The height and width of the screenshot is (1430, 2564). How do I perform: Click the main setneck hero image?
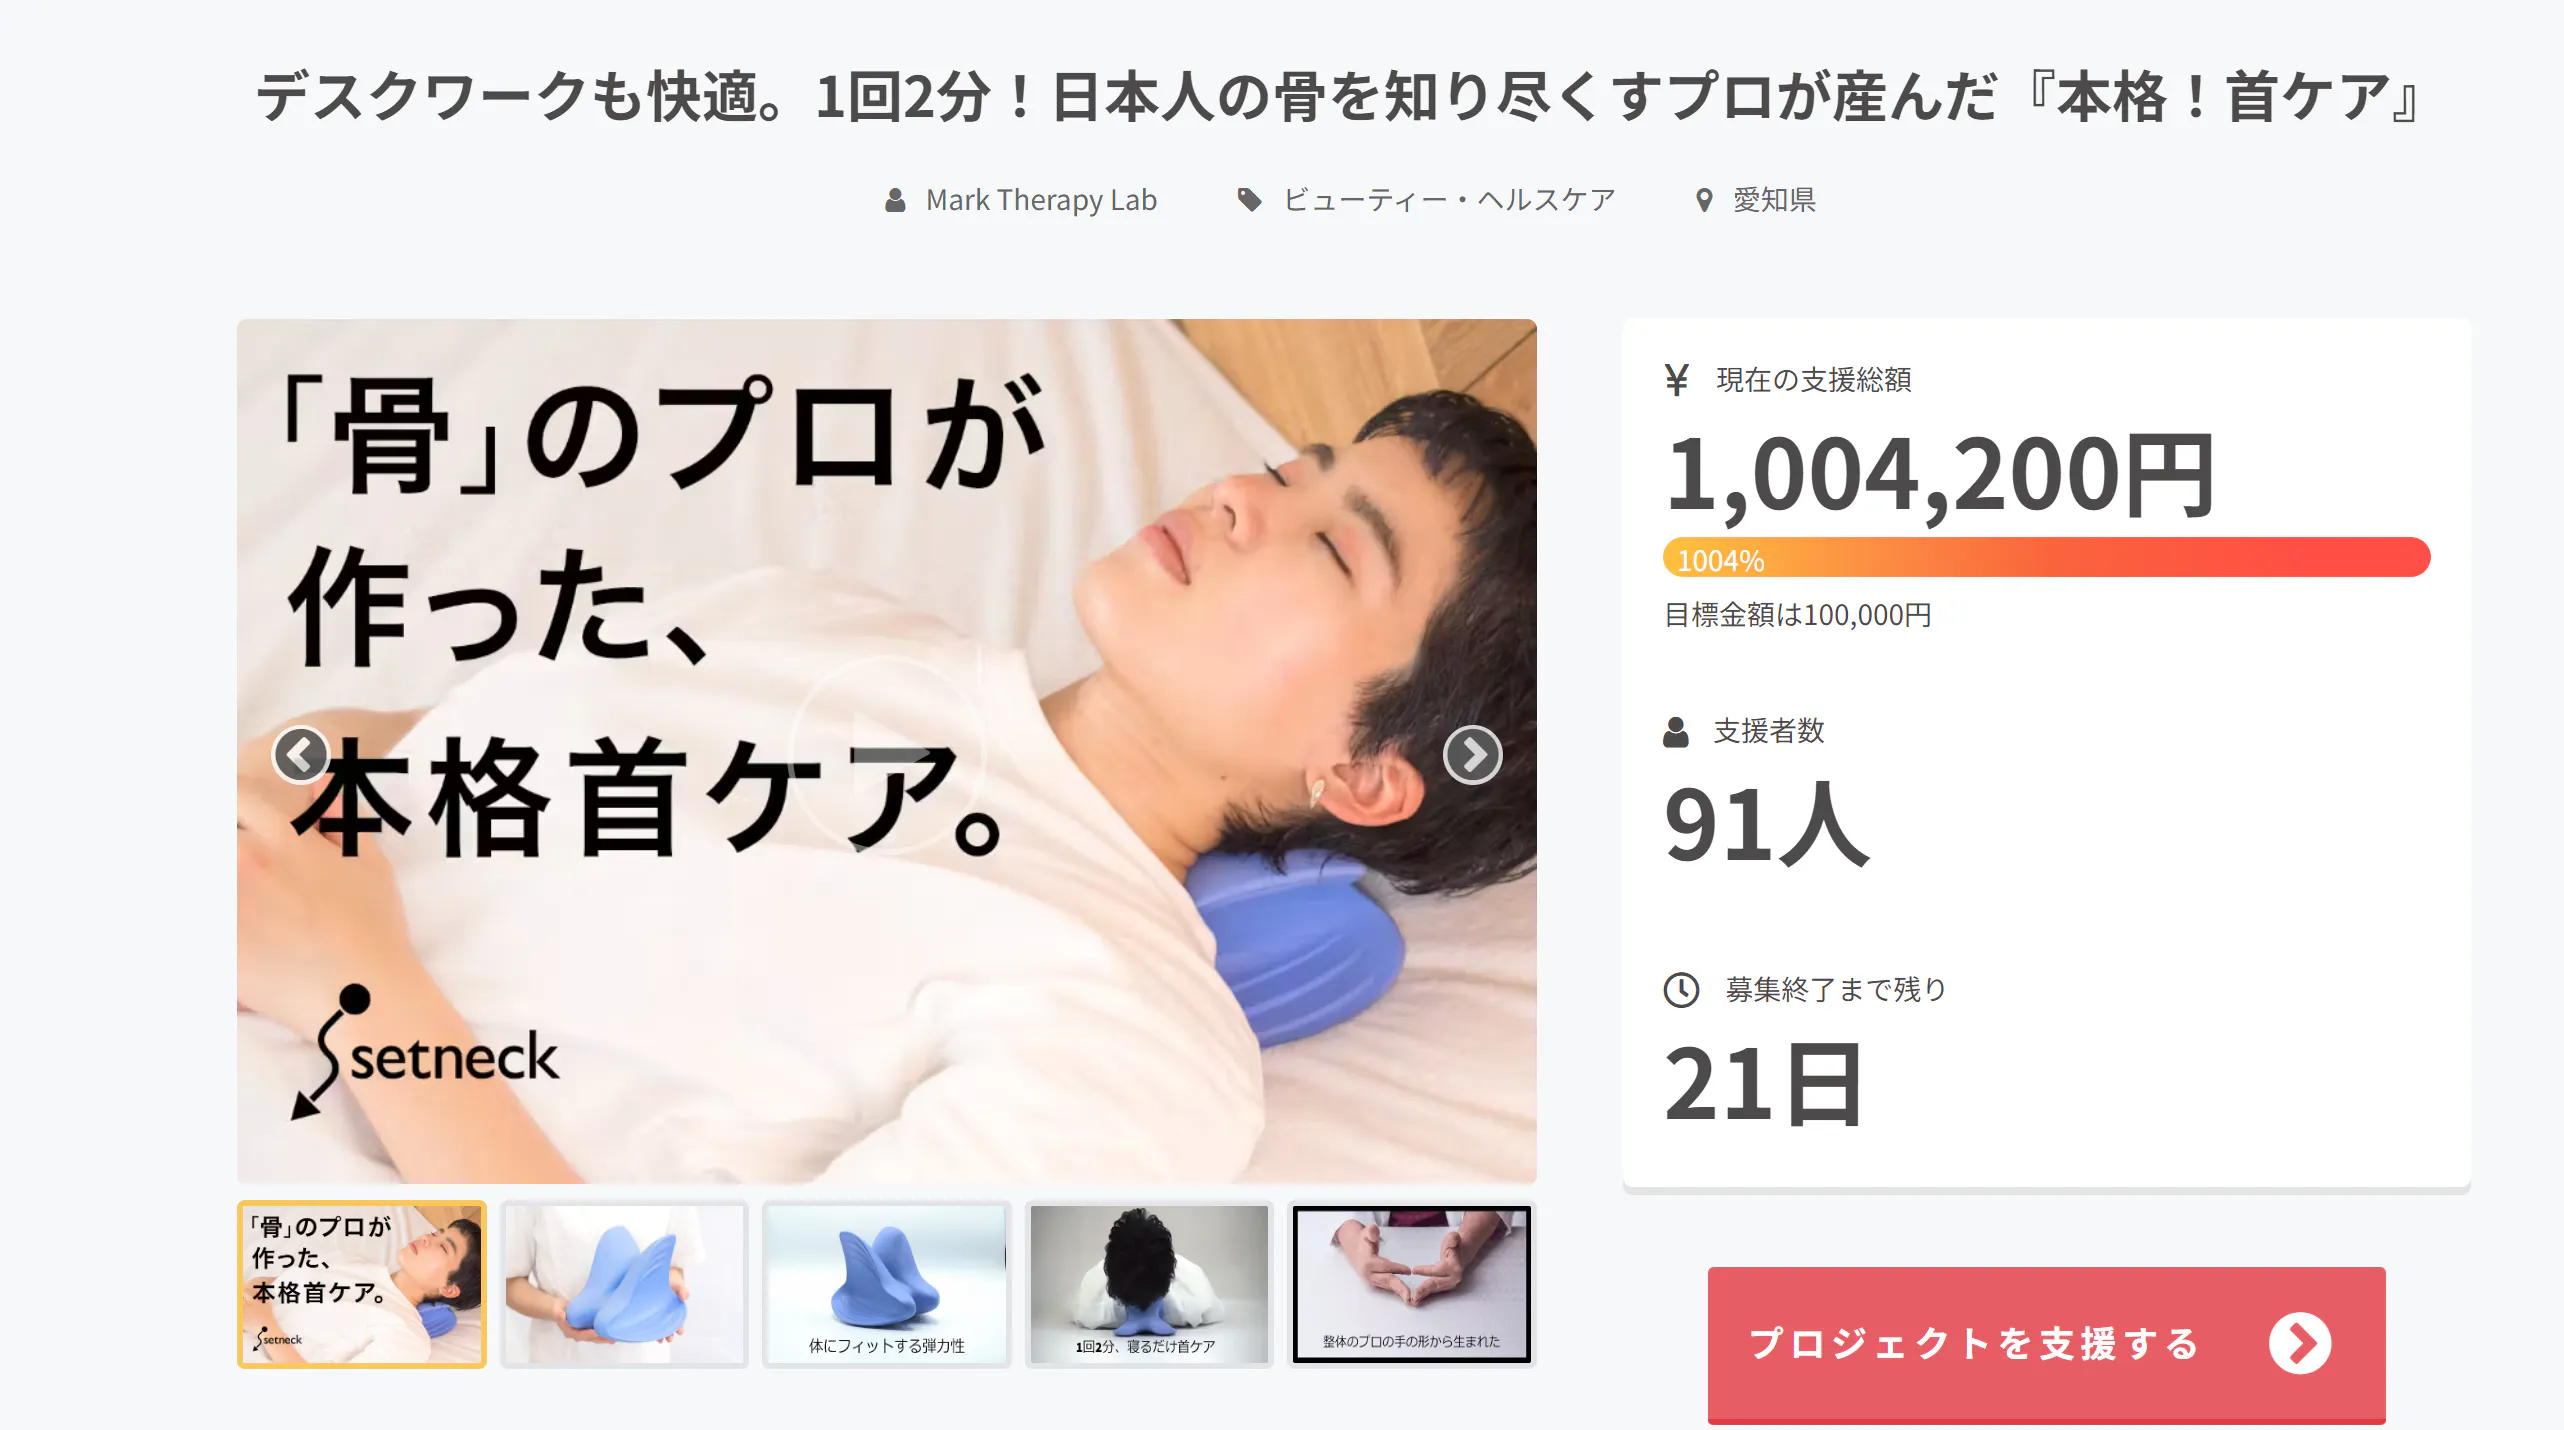(886, 751)
